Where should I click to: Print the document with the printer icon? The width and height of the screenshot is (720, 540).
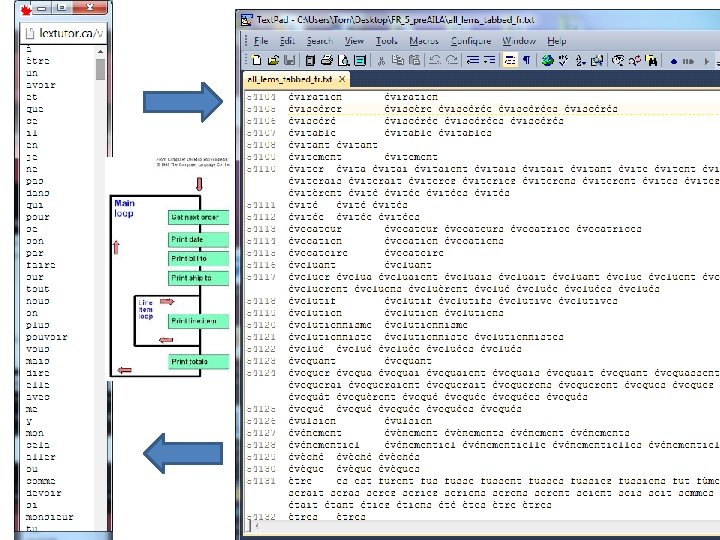(326, 60)
